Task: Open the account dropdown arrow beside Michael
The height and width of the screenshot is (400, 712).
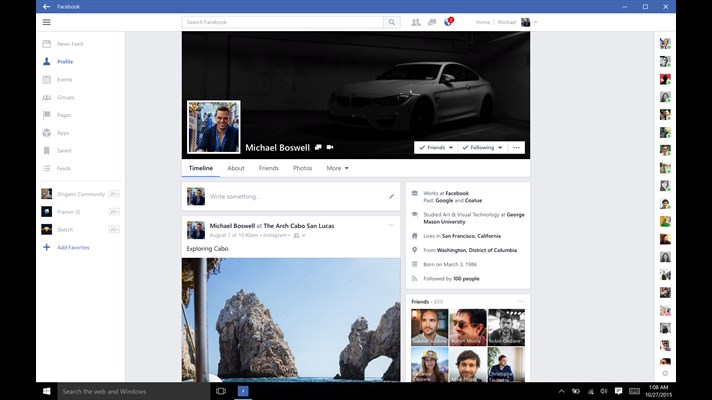Action: coord(536,22)
